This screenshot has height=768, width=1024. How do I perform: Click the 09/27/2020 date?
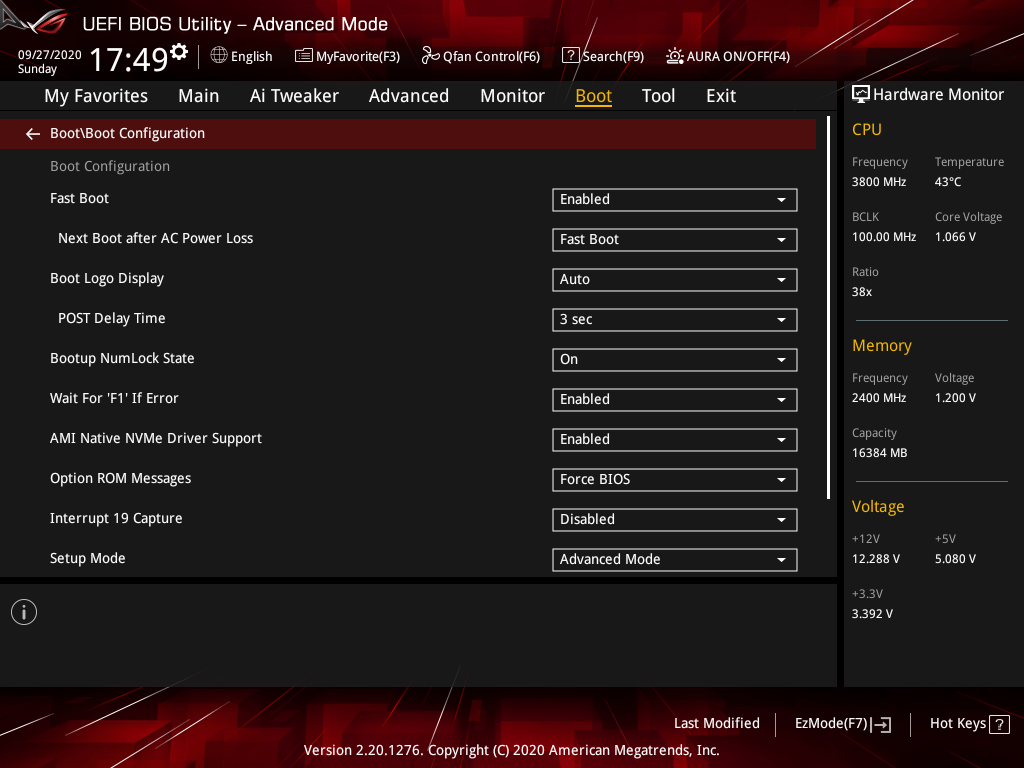click(50, 55)
